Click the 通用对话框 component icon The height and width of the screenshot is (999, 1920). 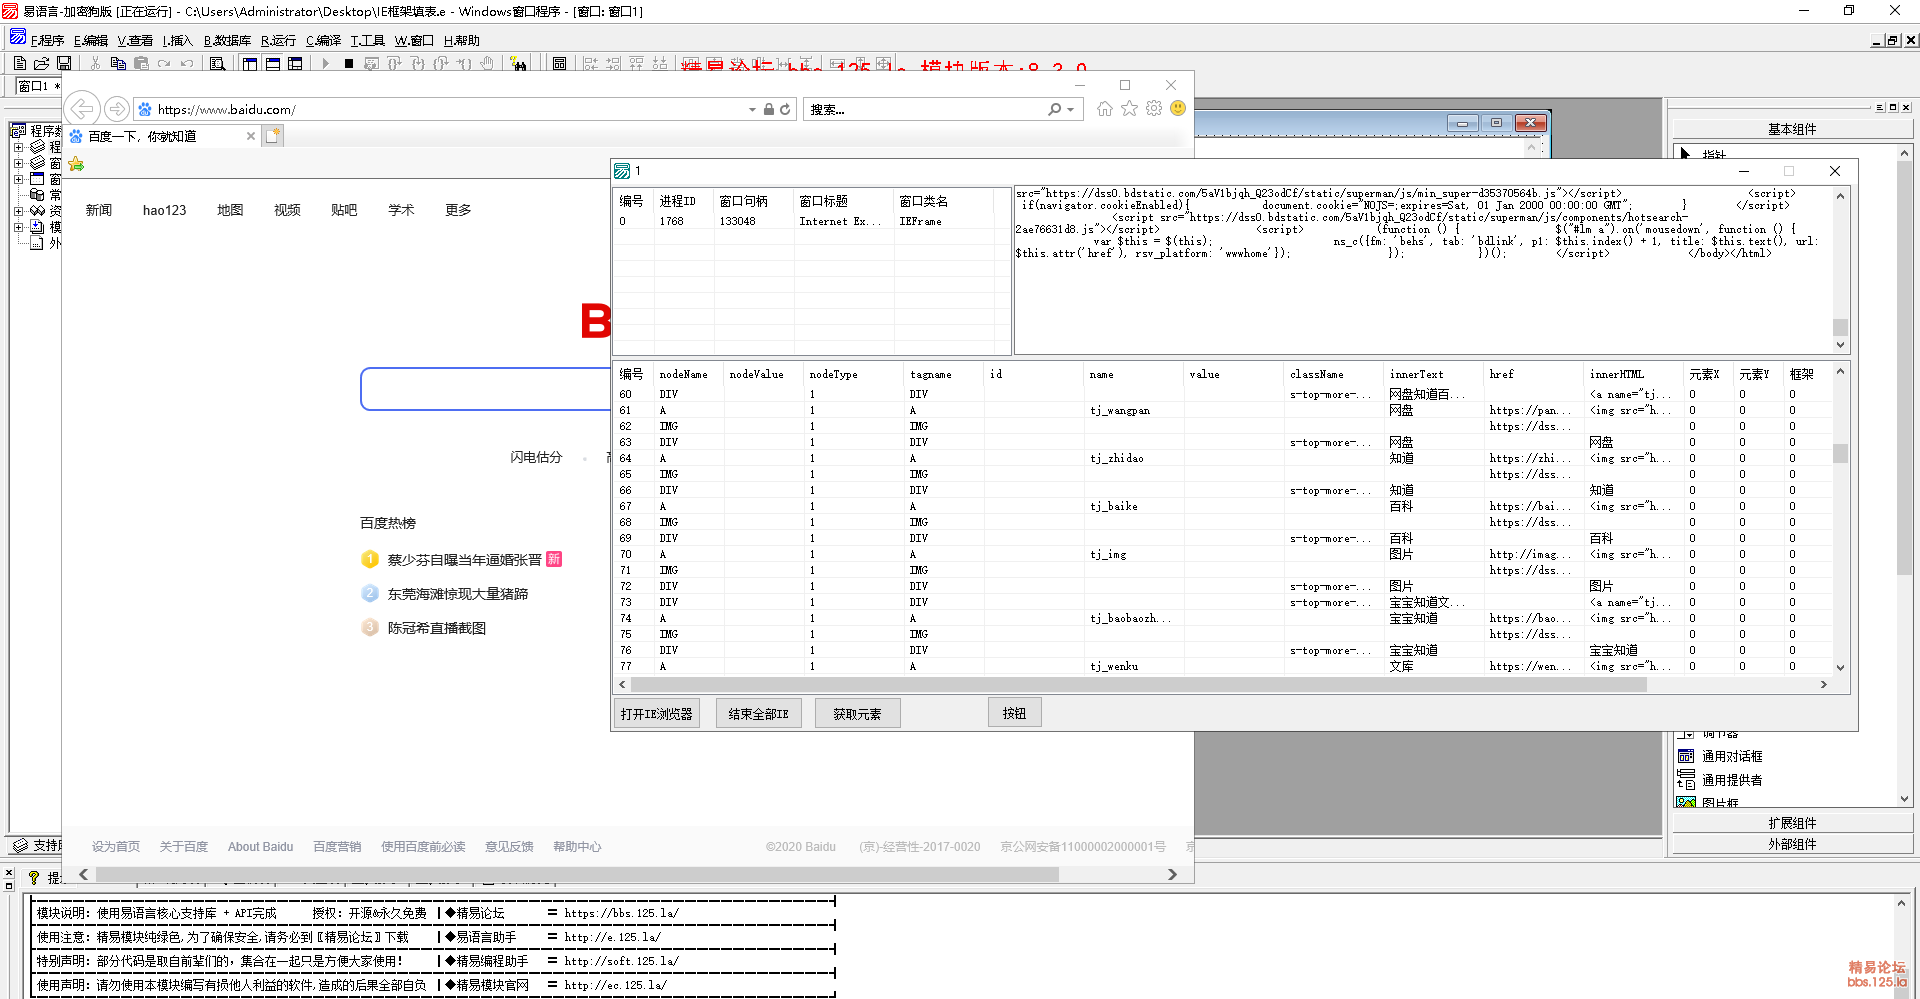[1686, 756]
